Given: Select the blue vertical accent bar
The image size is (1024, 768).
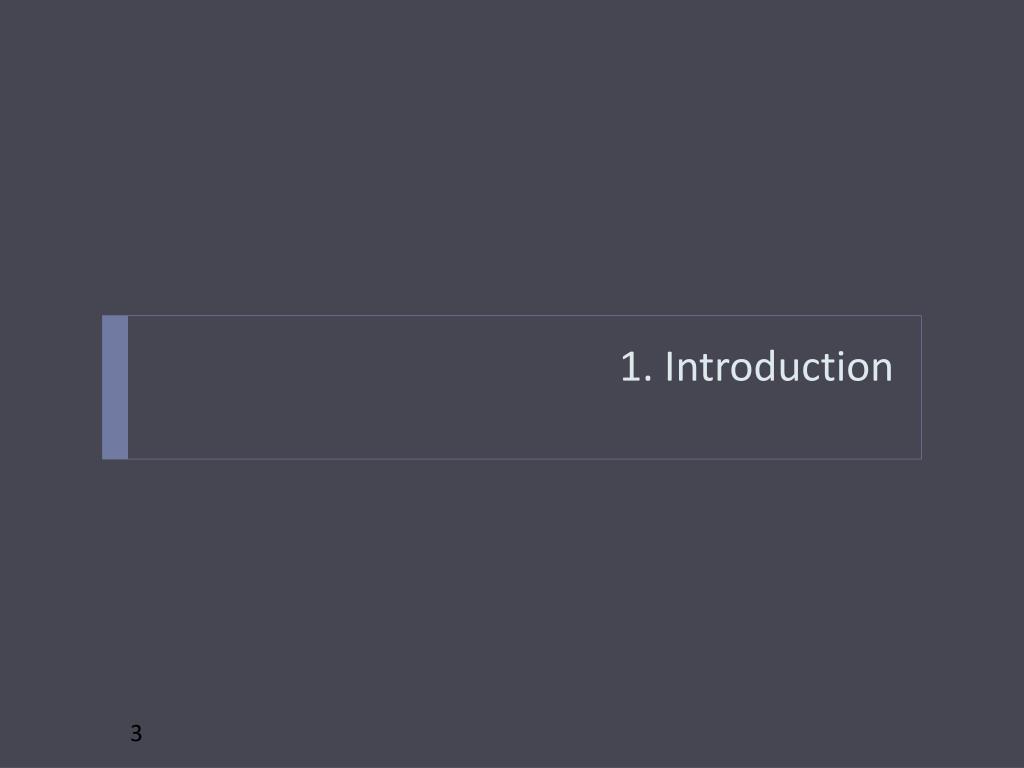Looking at the screenshot, I should [x=115, y=387].
